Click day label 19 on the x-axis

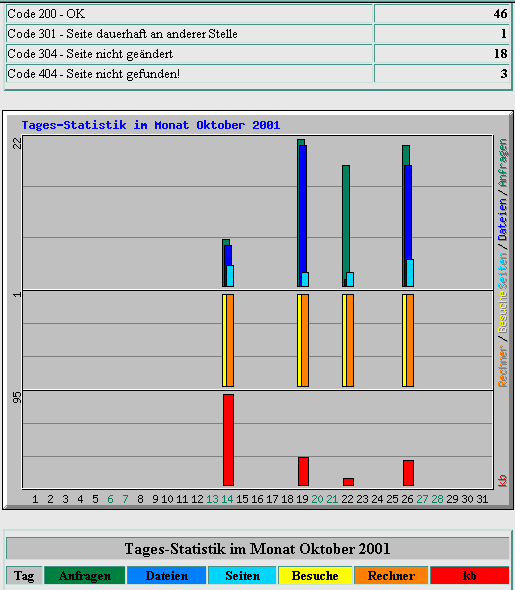[x=302, y=499]
